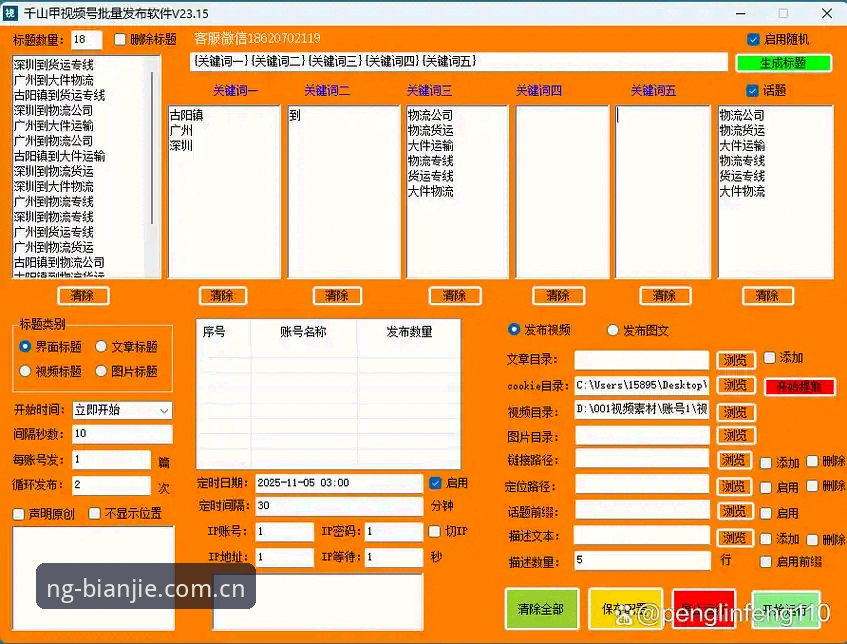
Task: Check 添加 on the 描述文本 row
Action: 765,539
